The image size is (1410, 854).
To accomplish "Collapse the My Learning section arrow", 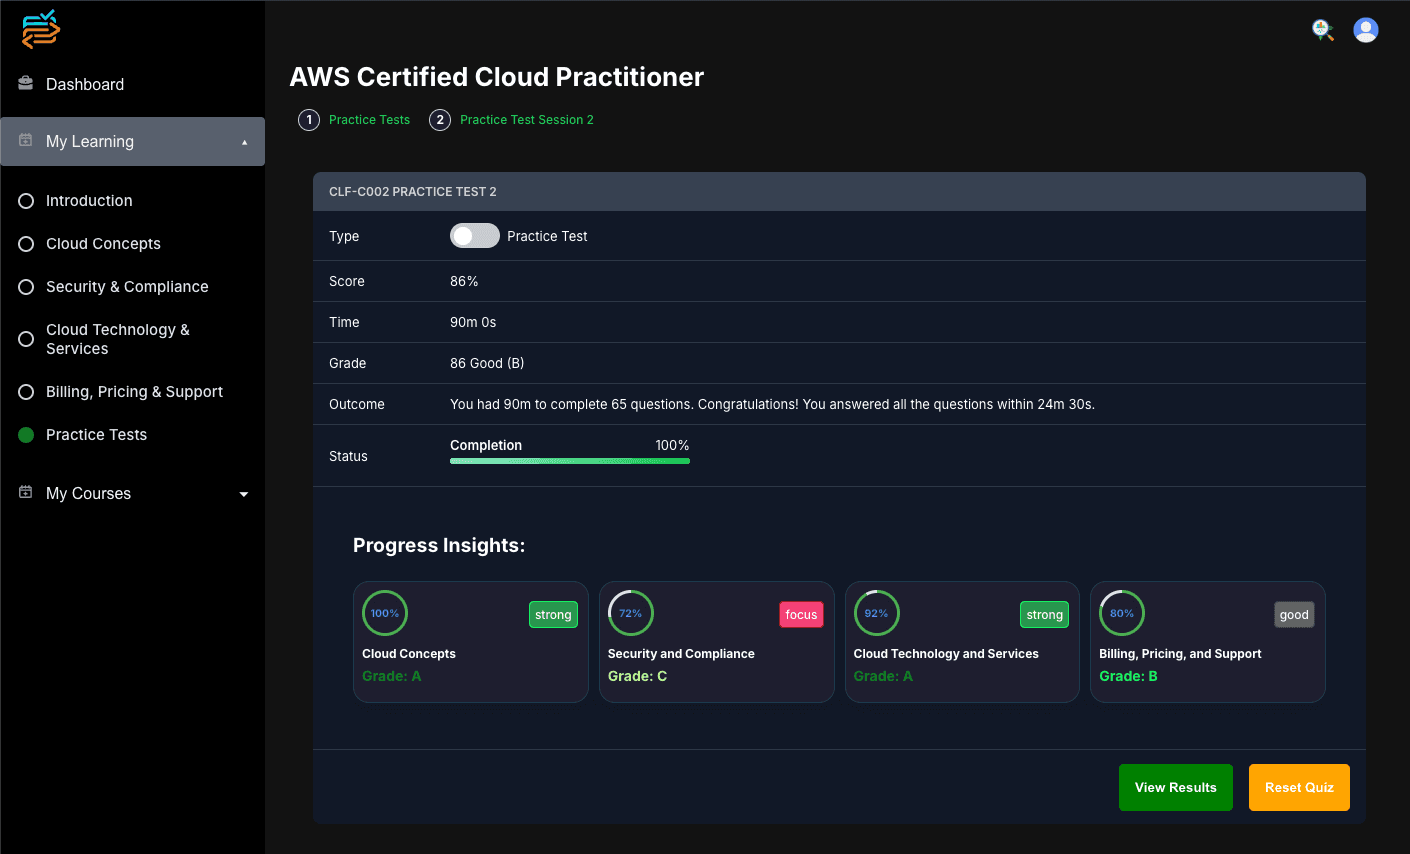I will [x=244, y=142].
